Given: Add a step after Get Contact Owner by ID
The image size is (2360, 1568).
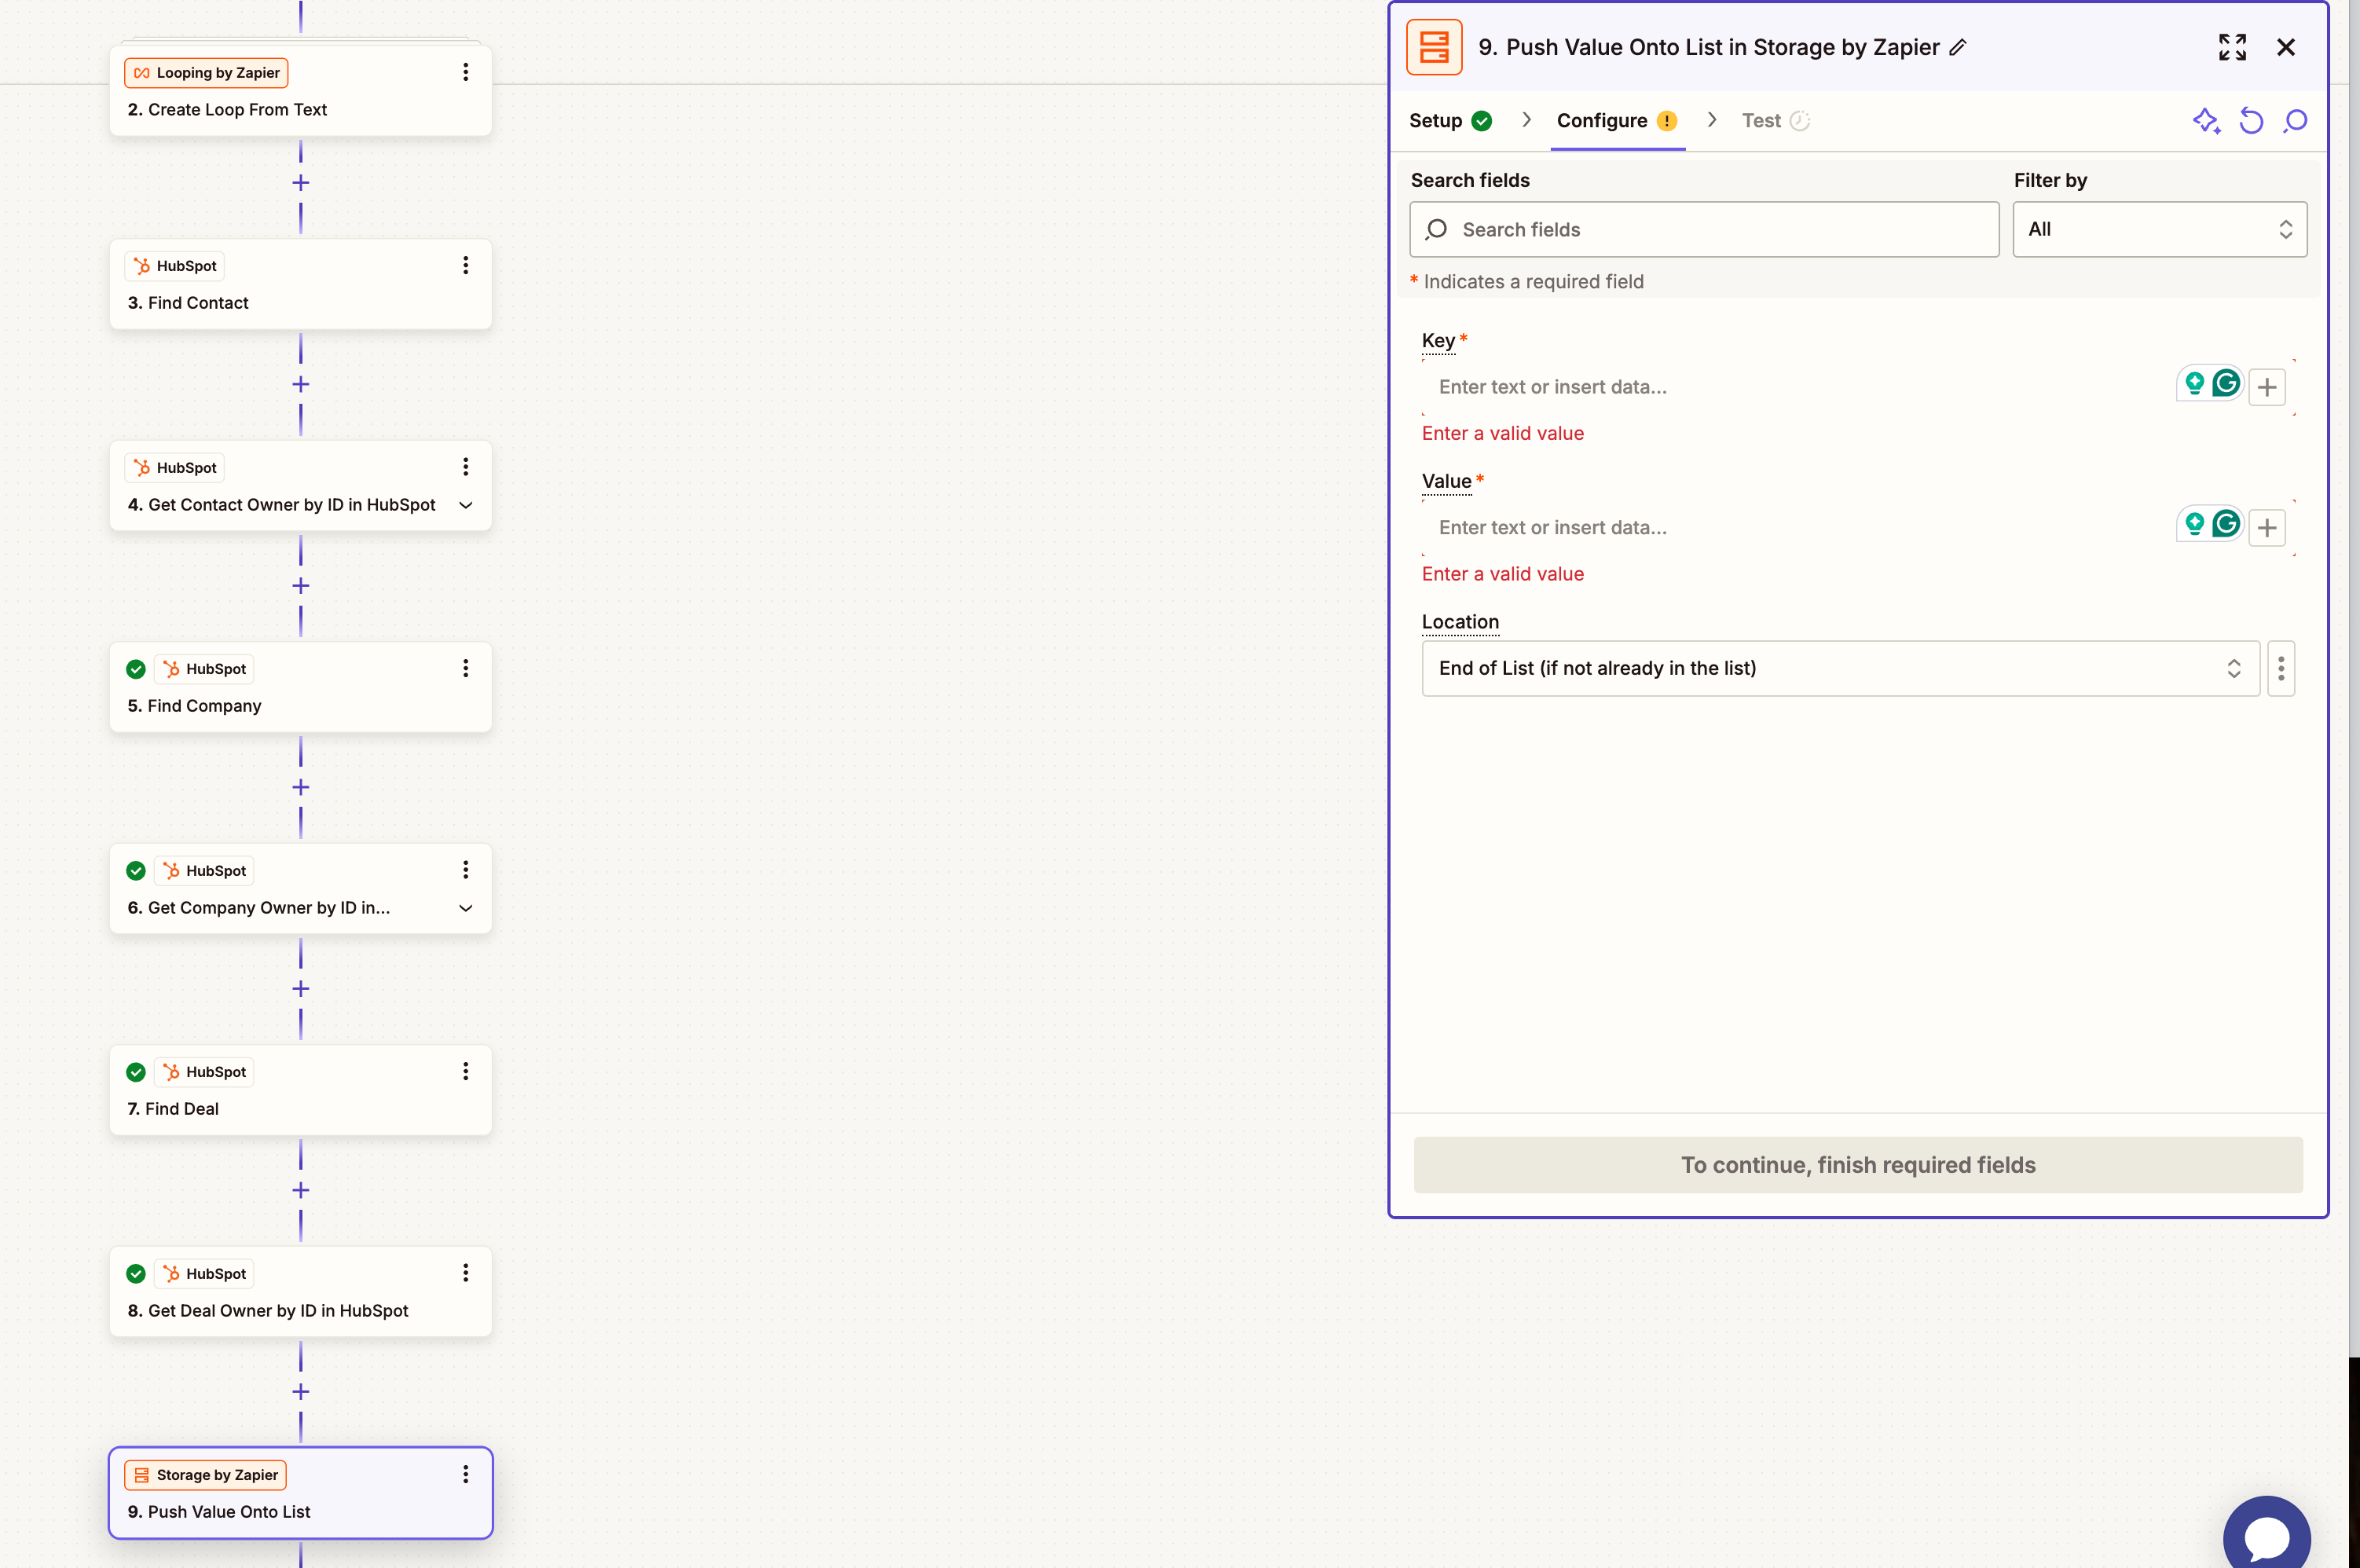Looking at the screenshot, I should (300, 586).
